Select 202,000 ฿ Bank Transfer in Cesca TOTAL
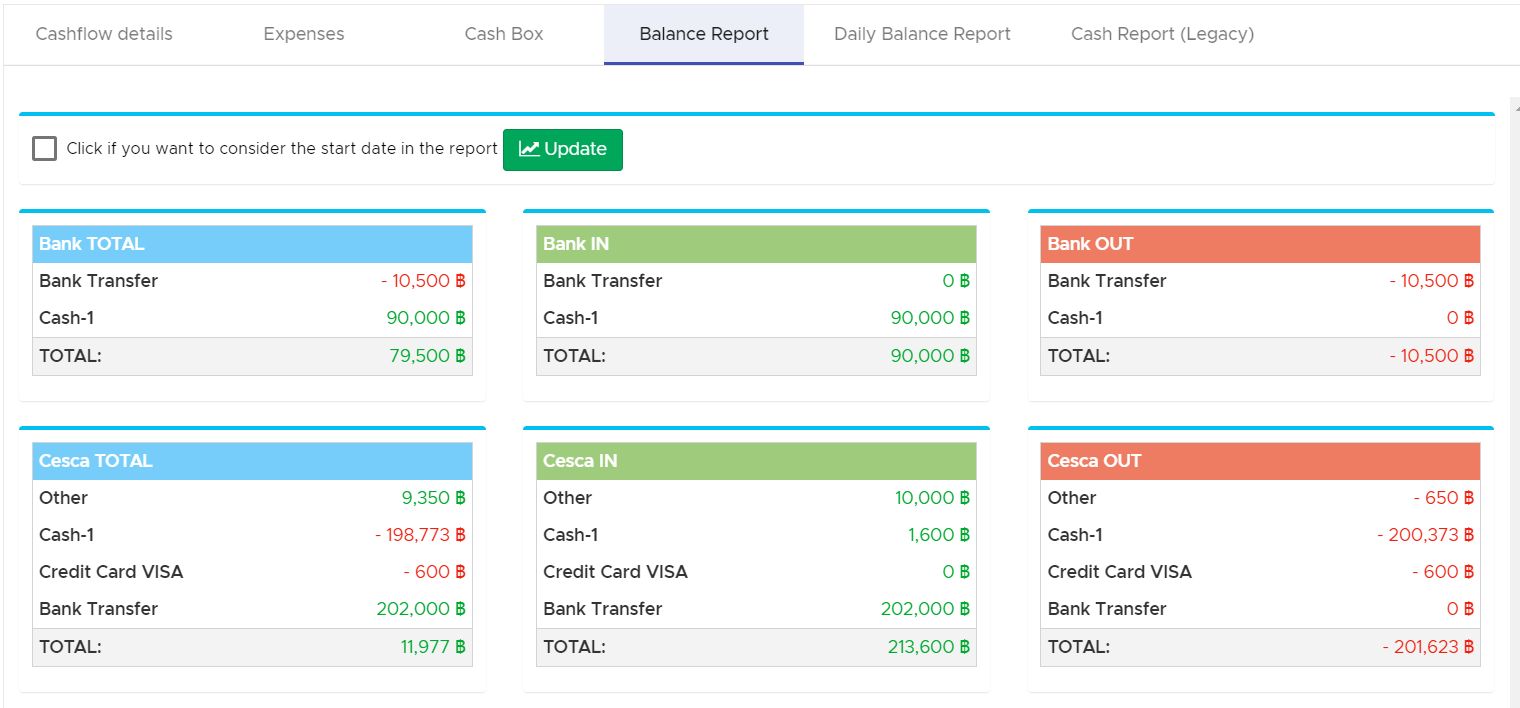This screenshot has height=708, width=1520. point(422,609)
